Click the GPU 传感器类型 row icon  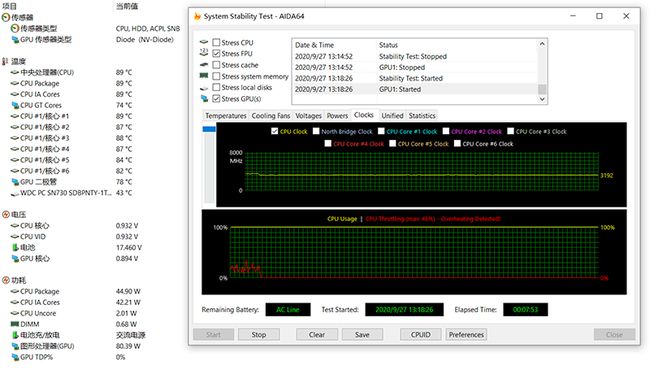tap(15, 39)
